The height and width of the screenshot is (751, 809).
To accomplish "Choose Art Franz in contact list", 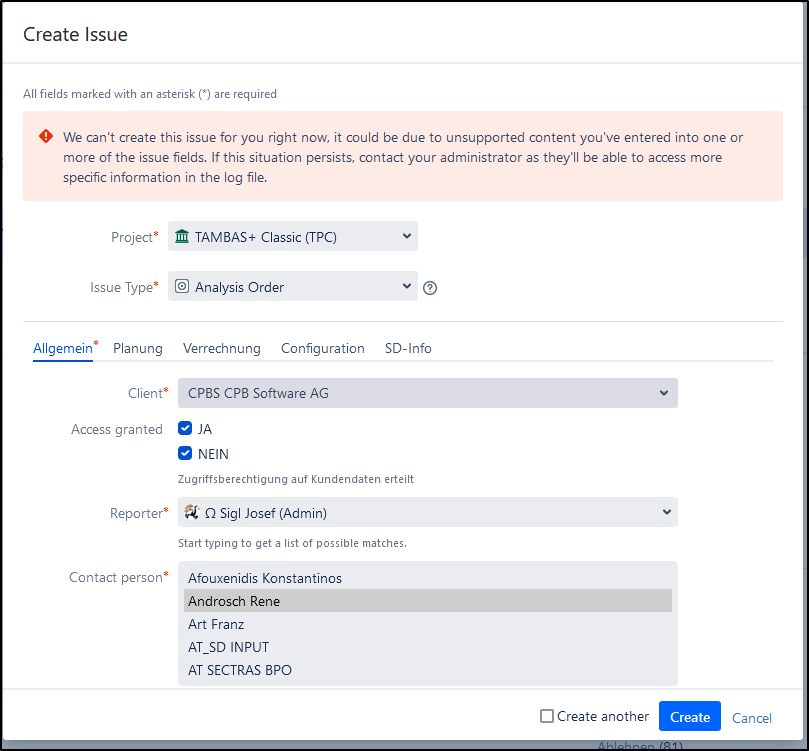I will coord(216,624).
